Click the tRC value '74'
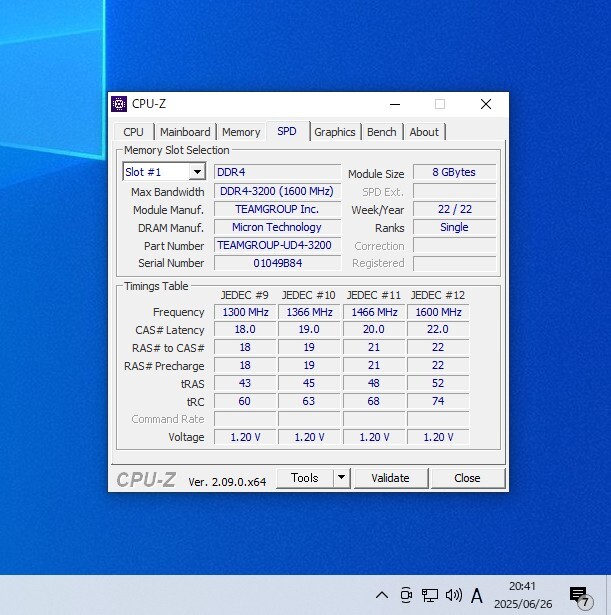The height and width of the screenshot is (615, 611). [438, 401]
